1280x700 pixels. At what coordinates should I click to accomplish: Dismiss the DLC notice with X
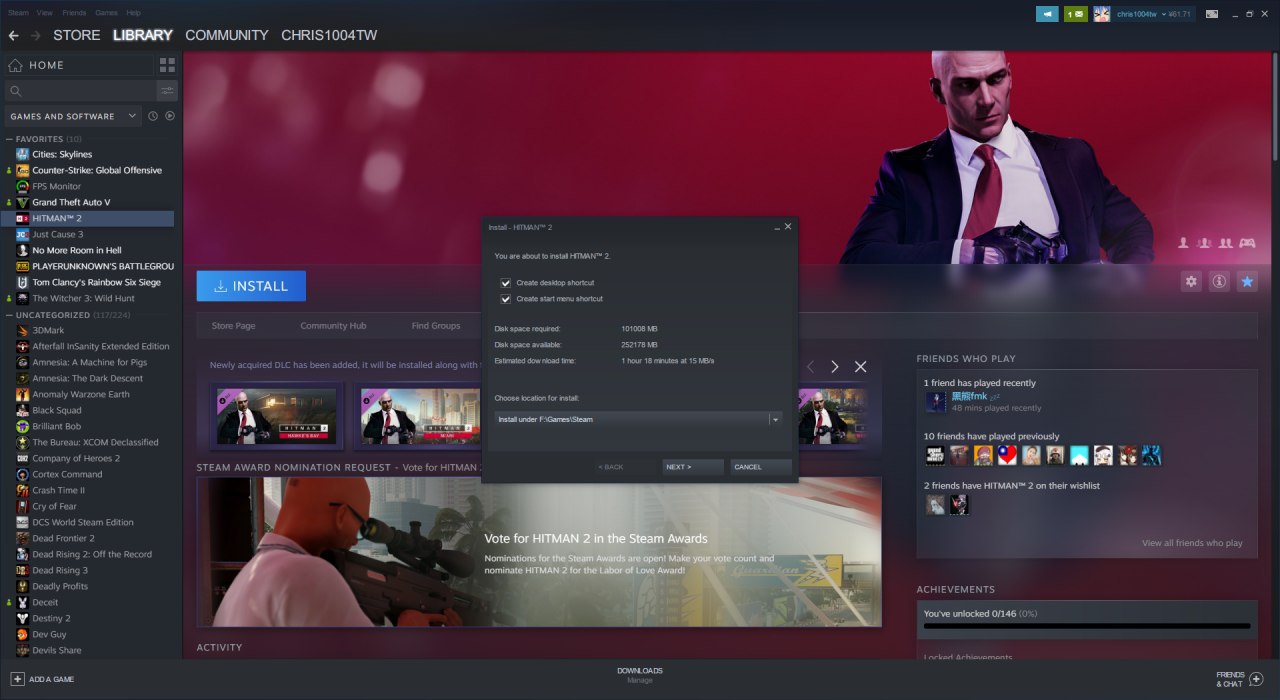click(x=860, y=367)
